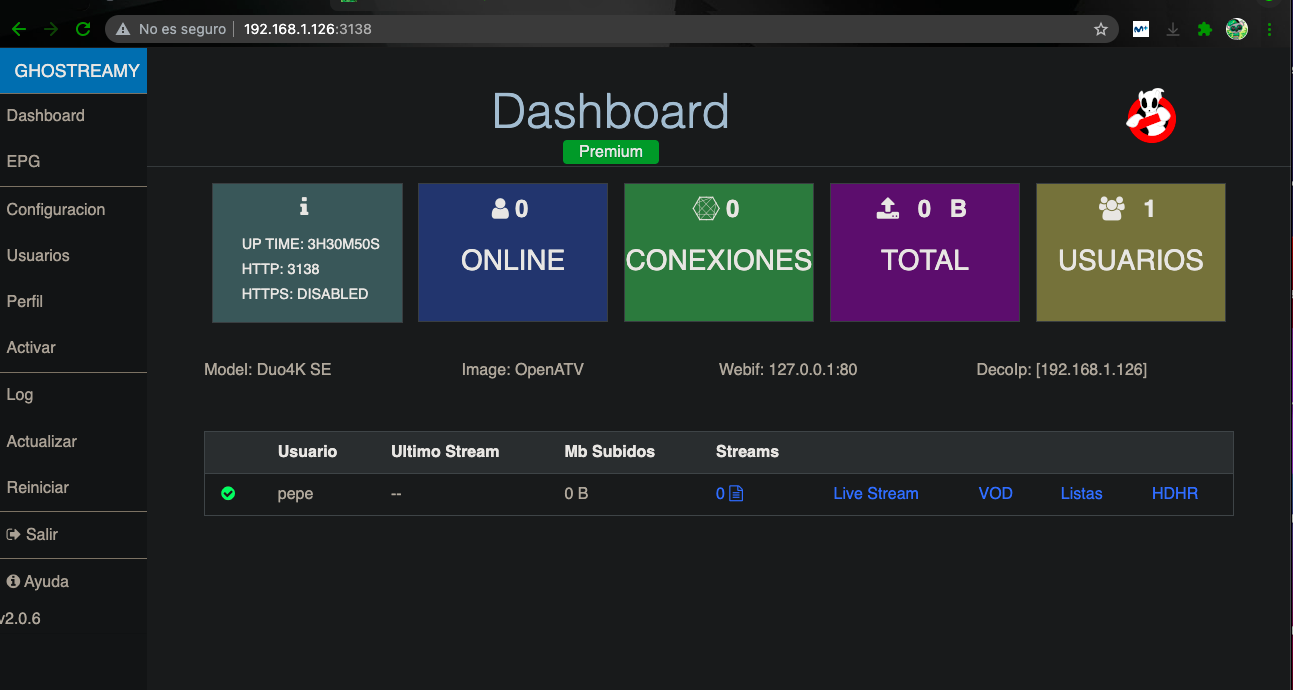Open the EPG sidebar page

(23, 161)
